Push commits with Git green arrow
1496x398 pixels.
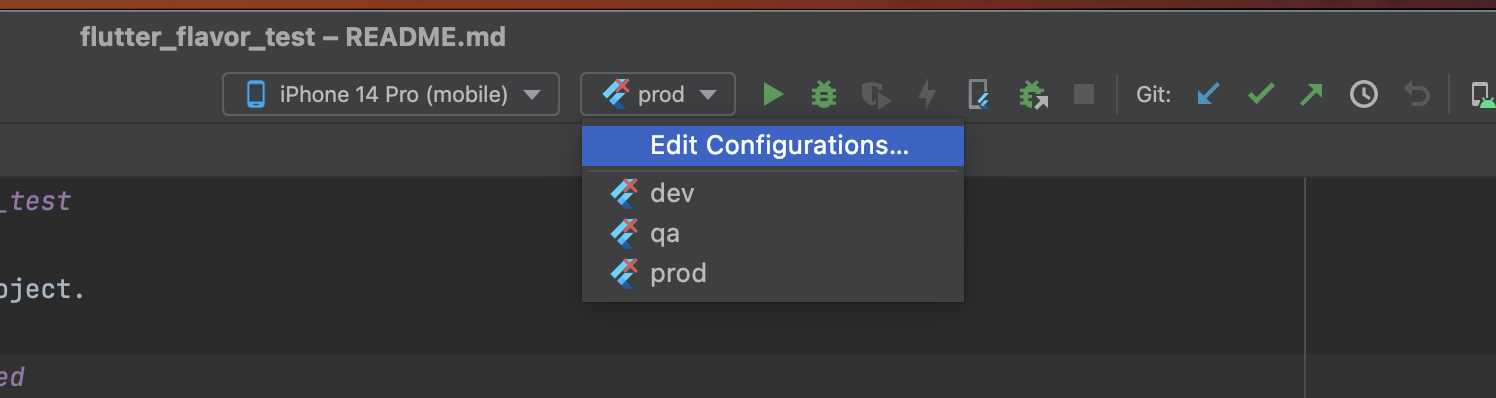(1311, 95)
